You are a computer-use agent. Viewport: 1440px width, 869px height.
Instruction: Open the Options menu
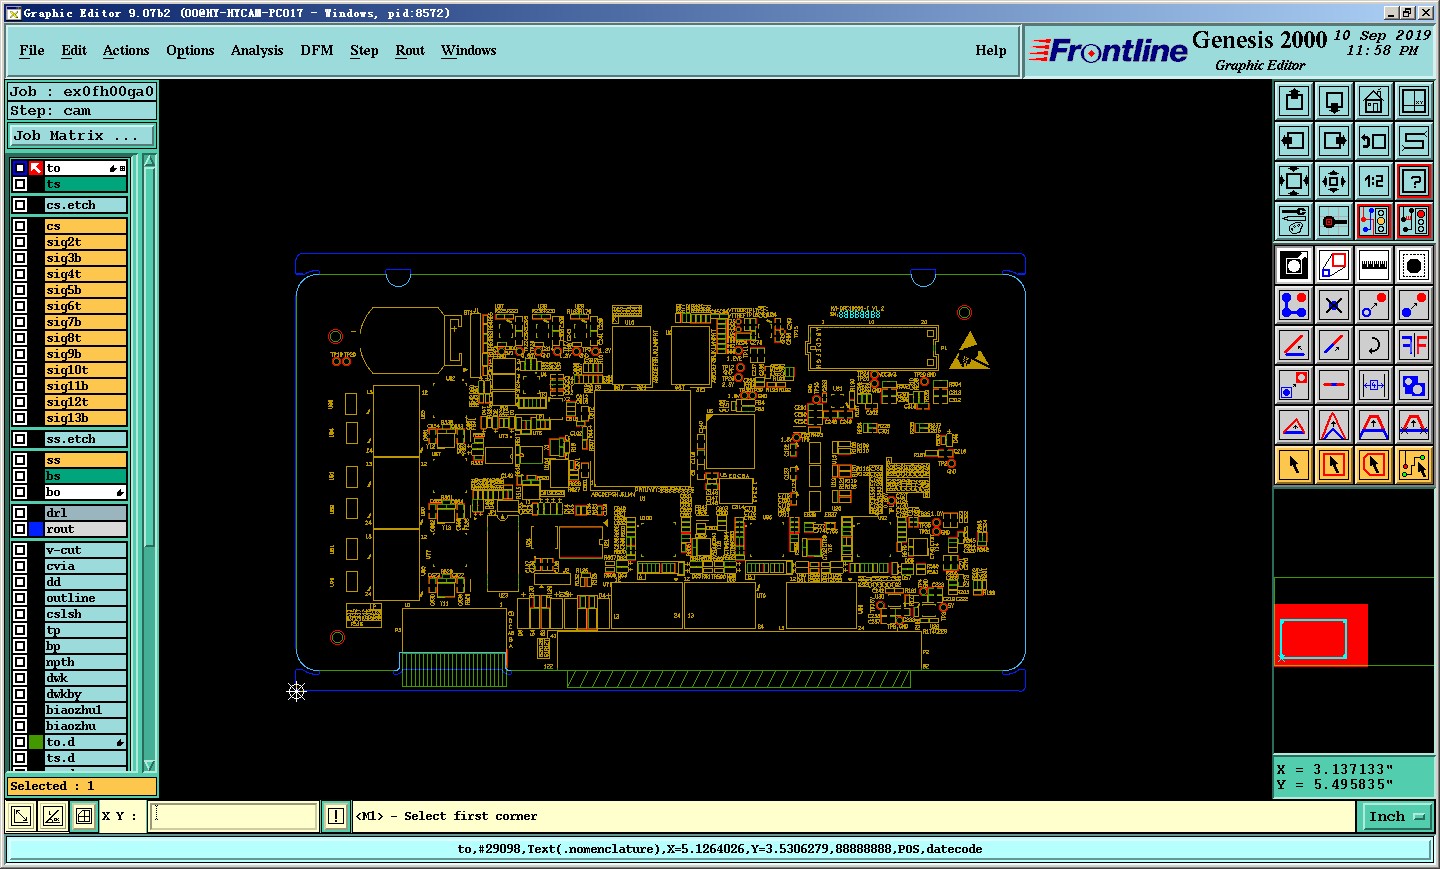pyautogui.click(x=190, y=51)
